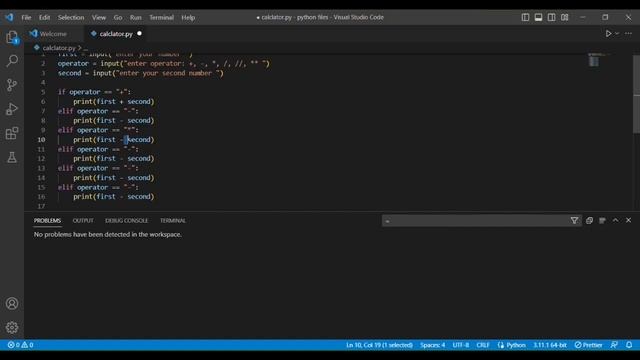Open Source Control view
640x360 pixels.
pyautogui.click(x=12, y=85)
